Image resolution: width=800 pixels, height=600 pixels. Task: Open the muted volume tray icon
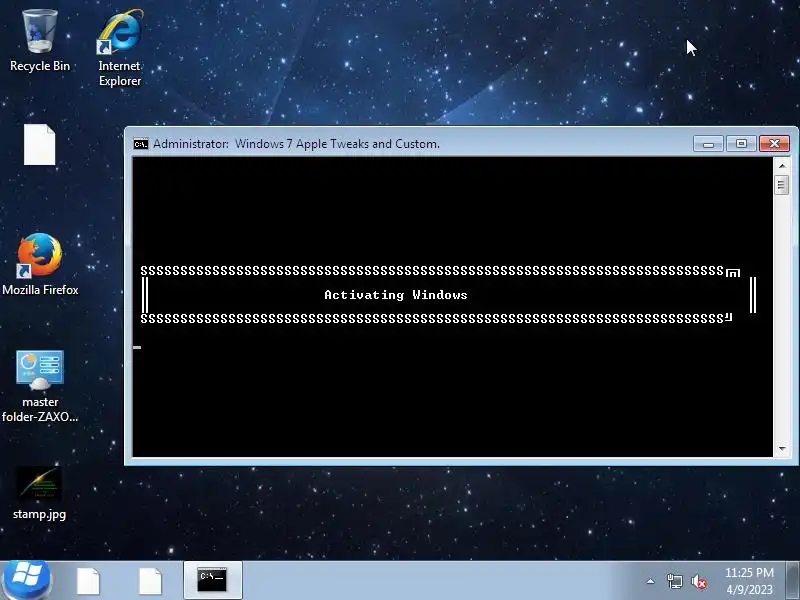point(699,581)
